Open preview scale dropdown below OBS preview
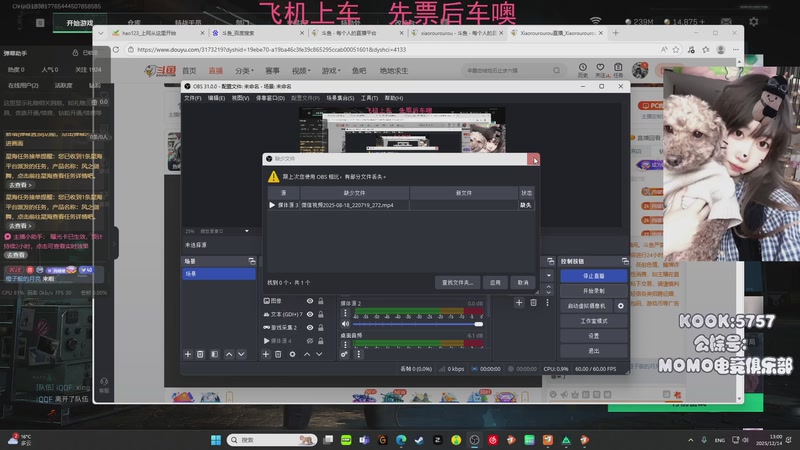This screenshot has width=800, height=450. pyautogui.click(x=247, y=231)
